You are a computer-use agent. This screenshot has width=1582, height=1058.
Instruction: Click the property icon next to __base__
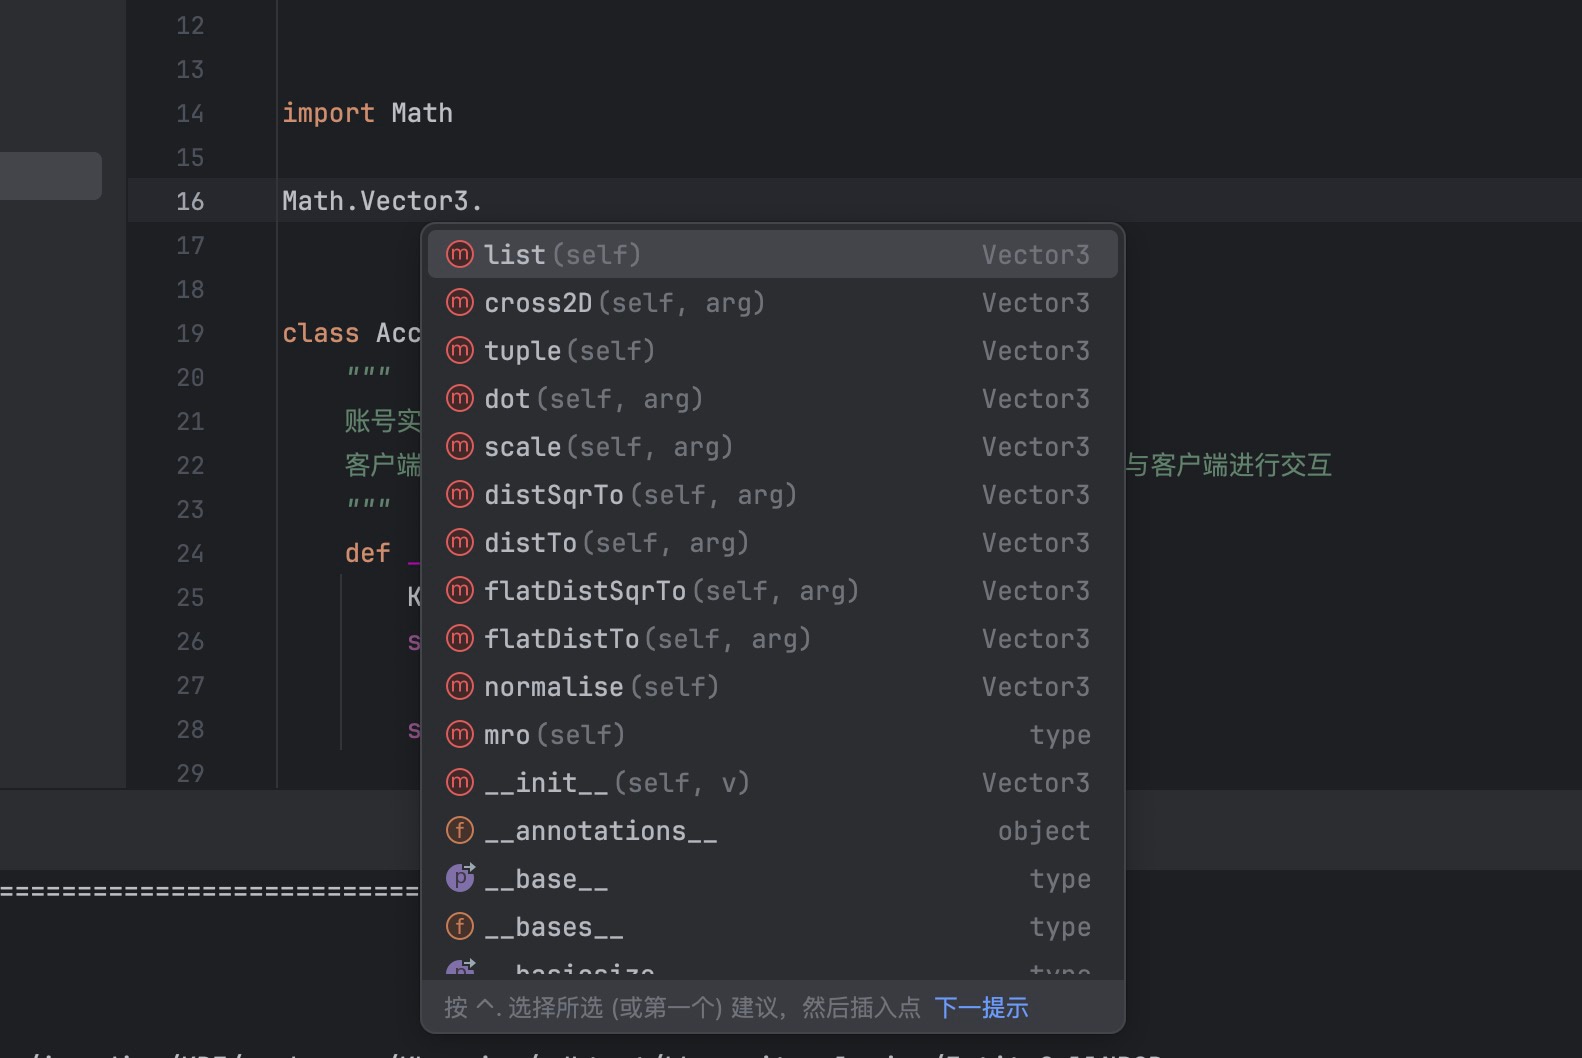pos(459,878)
